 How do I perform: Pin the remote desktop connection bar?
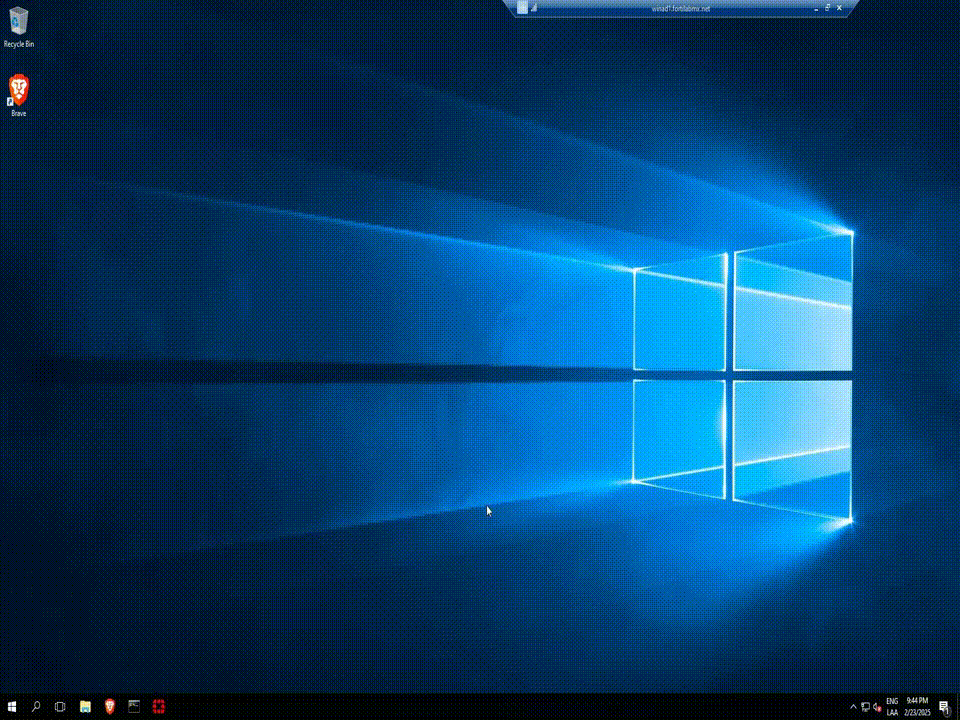pyautogui.click(x=522, y=8)
